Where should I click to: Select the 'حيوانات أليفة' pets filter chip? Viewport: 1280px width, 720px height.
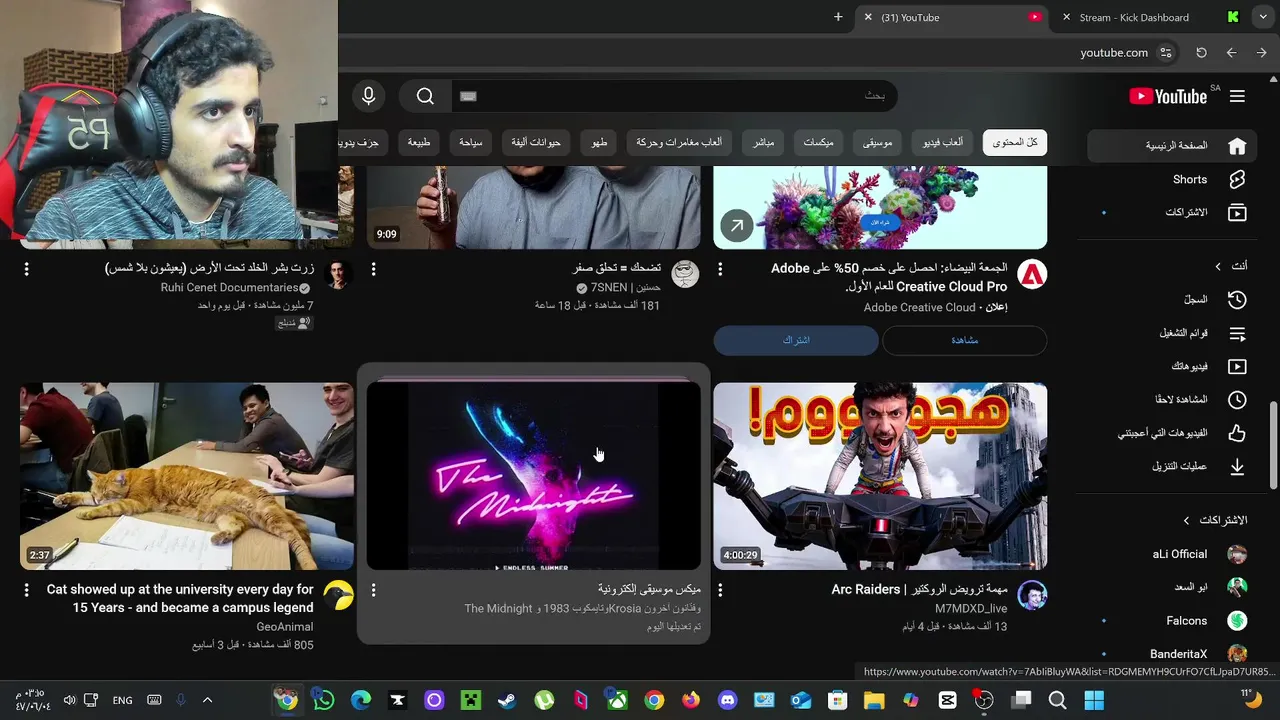click(x=536, y=143)
